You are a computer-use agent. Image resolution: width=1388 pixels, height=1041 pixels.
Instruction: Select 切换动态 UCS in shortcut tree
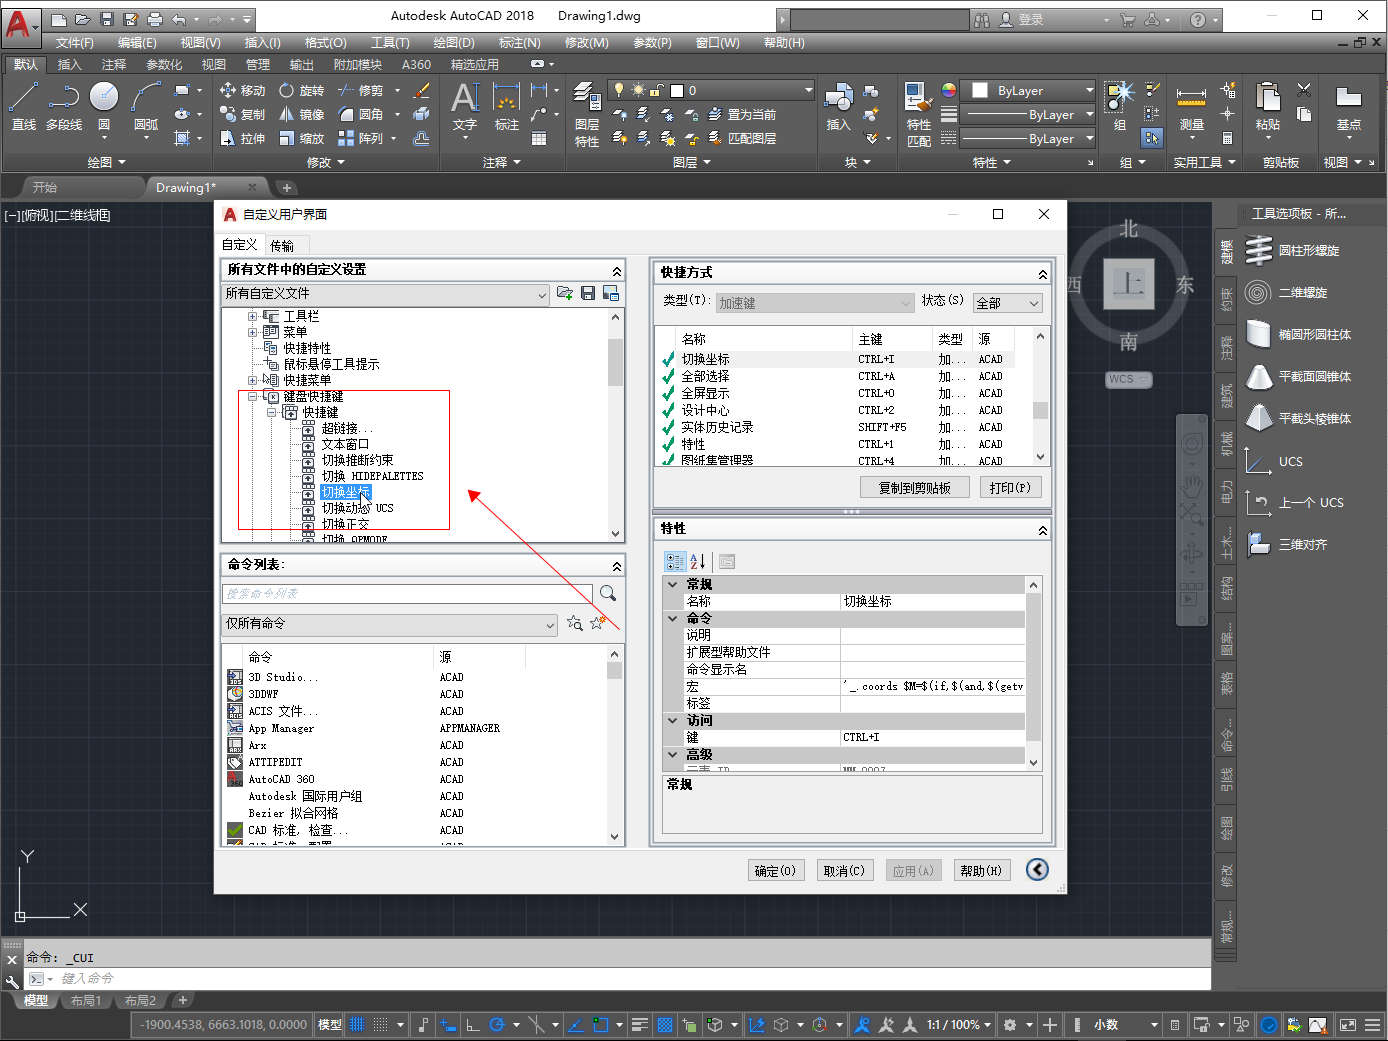pos(357,508)
